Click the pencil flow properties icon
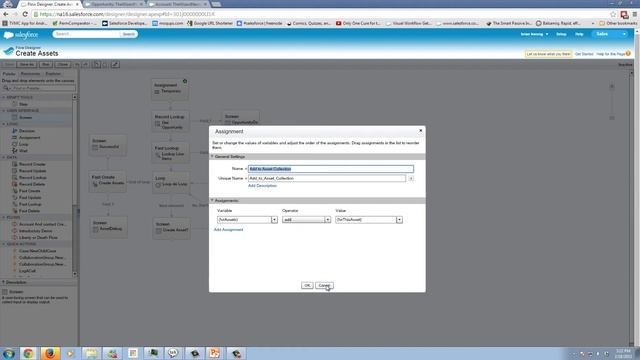This screenshot has height=360, width=640. tap(116, 64)
